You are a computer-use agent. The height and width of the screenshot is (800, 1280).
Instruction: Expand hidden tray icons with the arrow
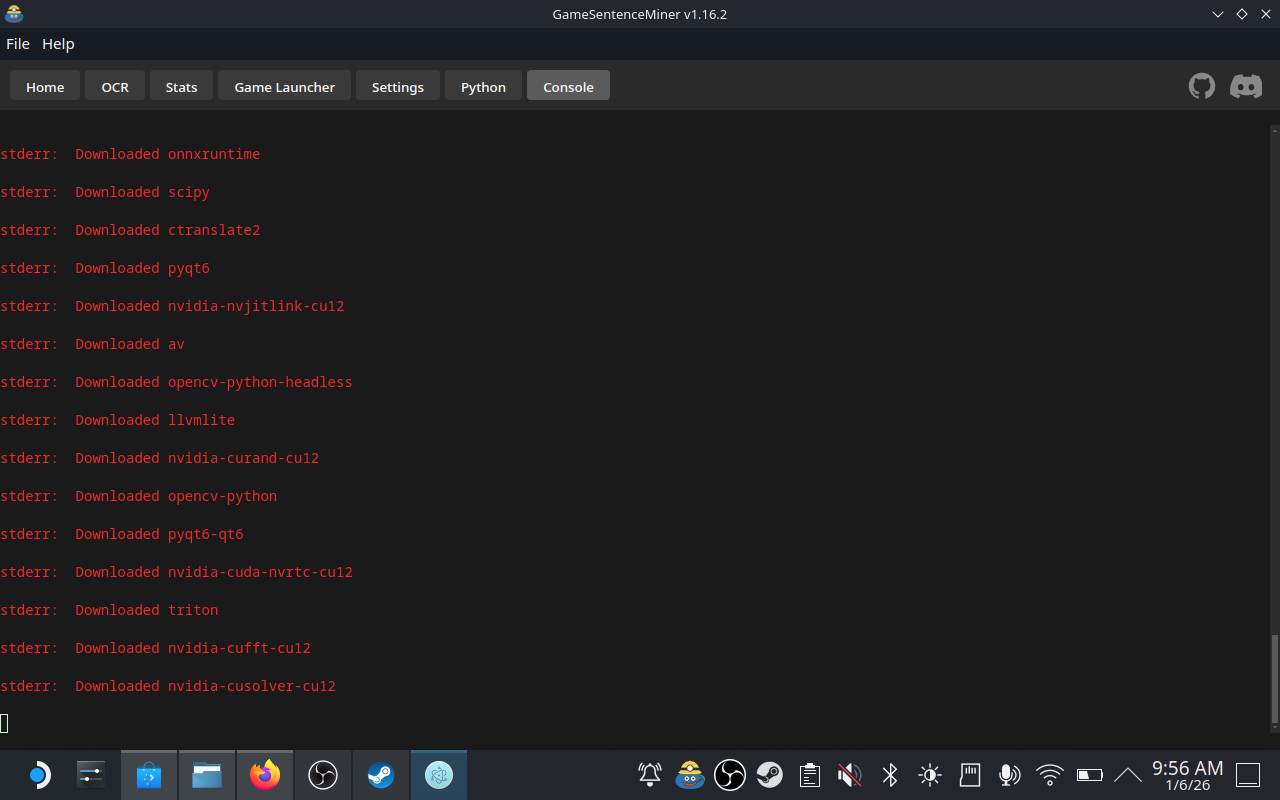tap(1127, 774)
